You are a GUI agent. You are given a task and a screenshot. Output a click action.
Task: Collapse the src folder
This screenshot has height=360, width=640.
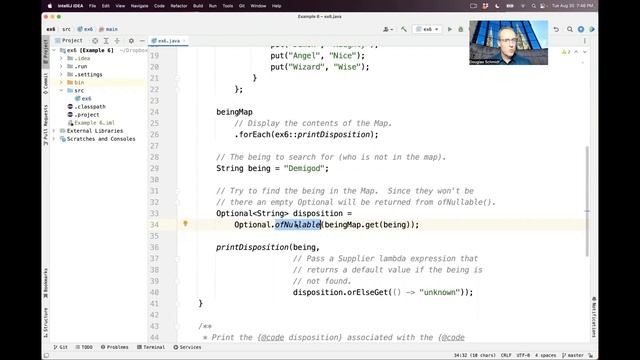pyautogui.click(x=61, y=90)
